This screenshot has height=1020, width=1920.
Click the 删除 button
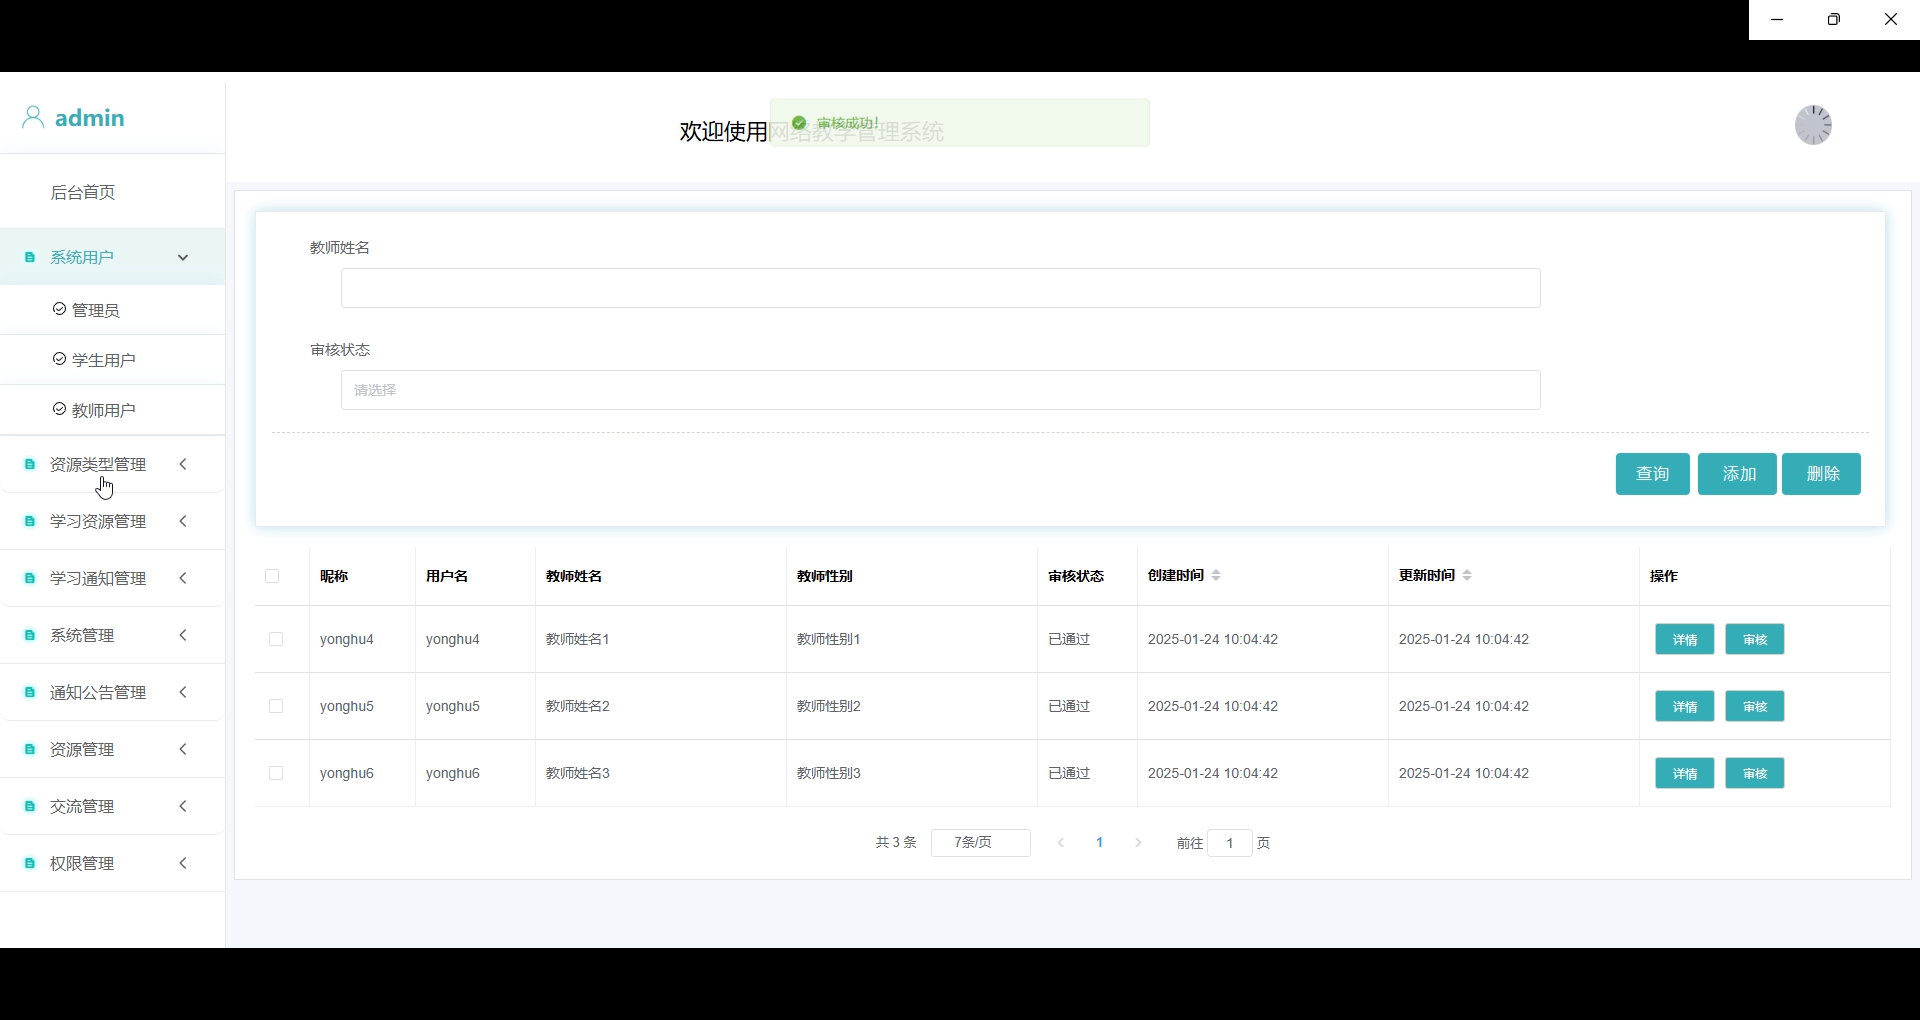tap(1821, 474)
